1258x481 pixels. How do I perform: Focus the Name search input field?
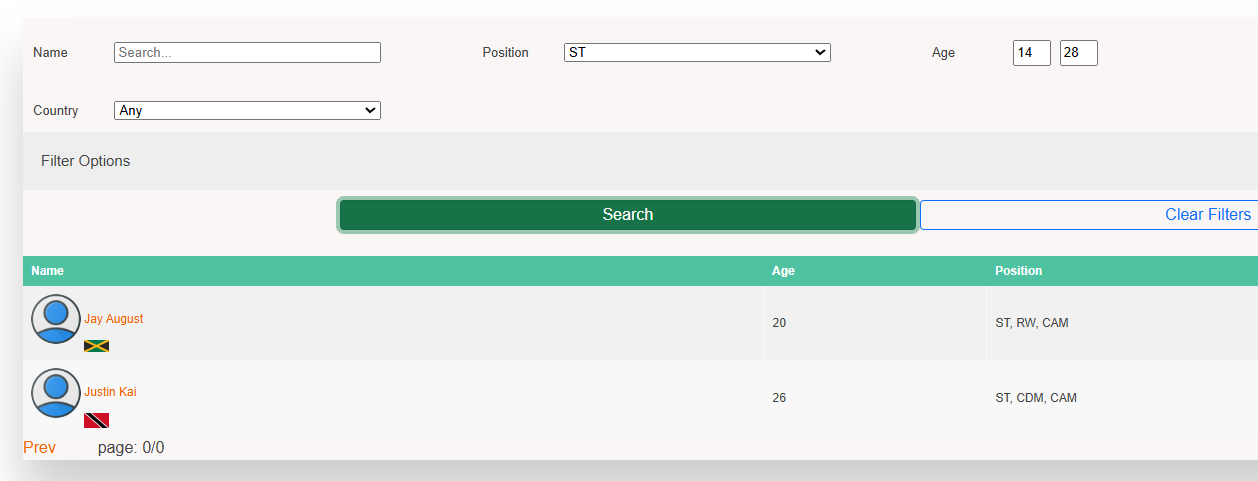click(247, 52)
